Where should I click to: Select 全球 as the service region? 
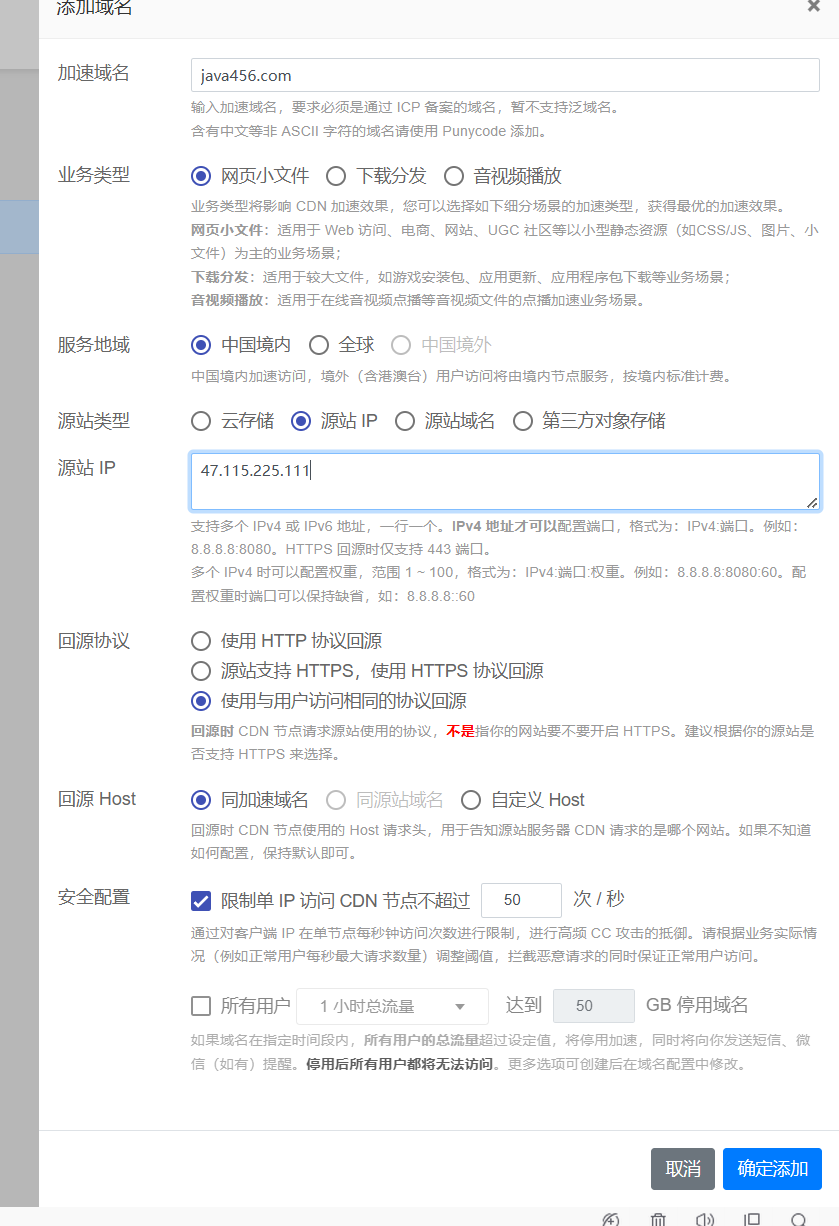point(318,344)
